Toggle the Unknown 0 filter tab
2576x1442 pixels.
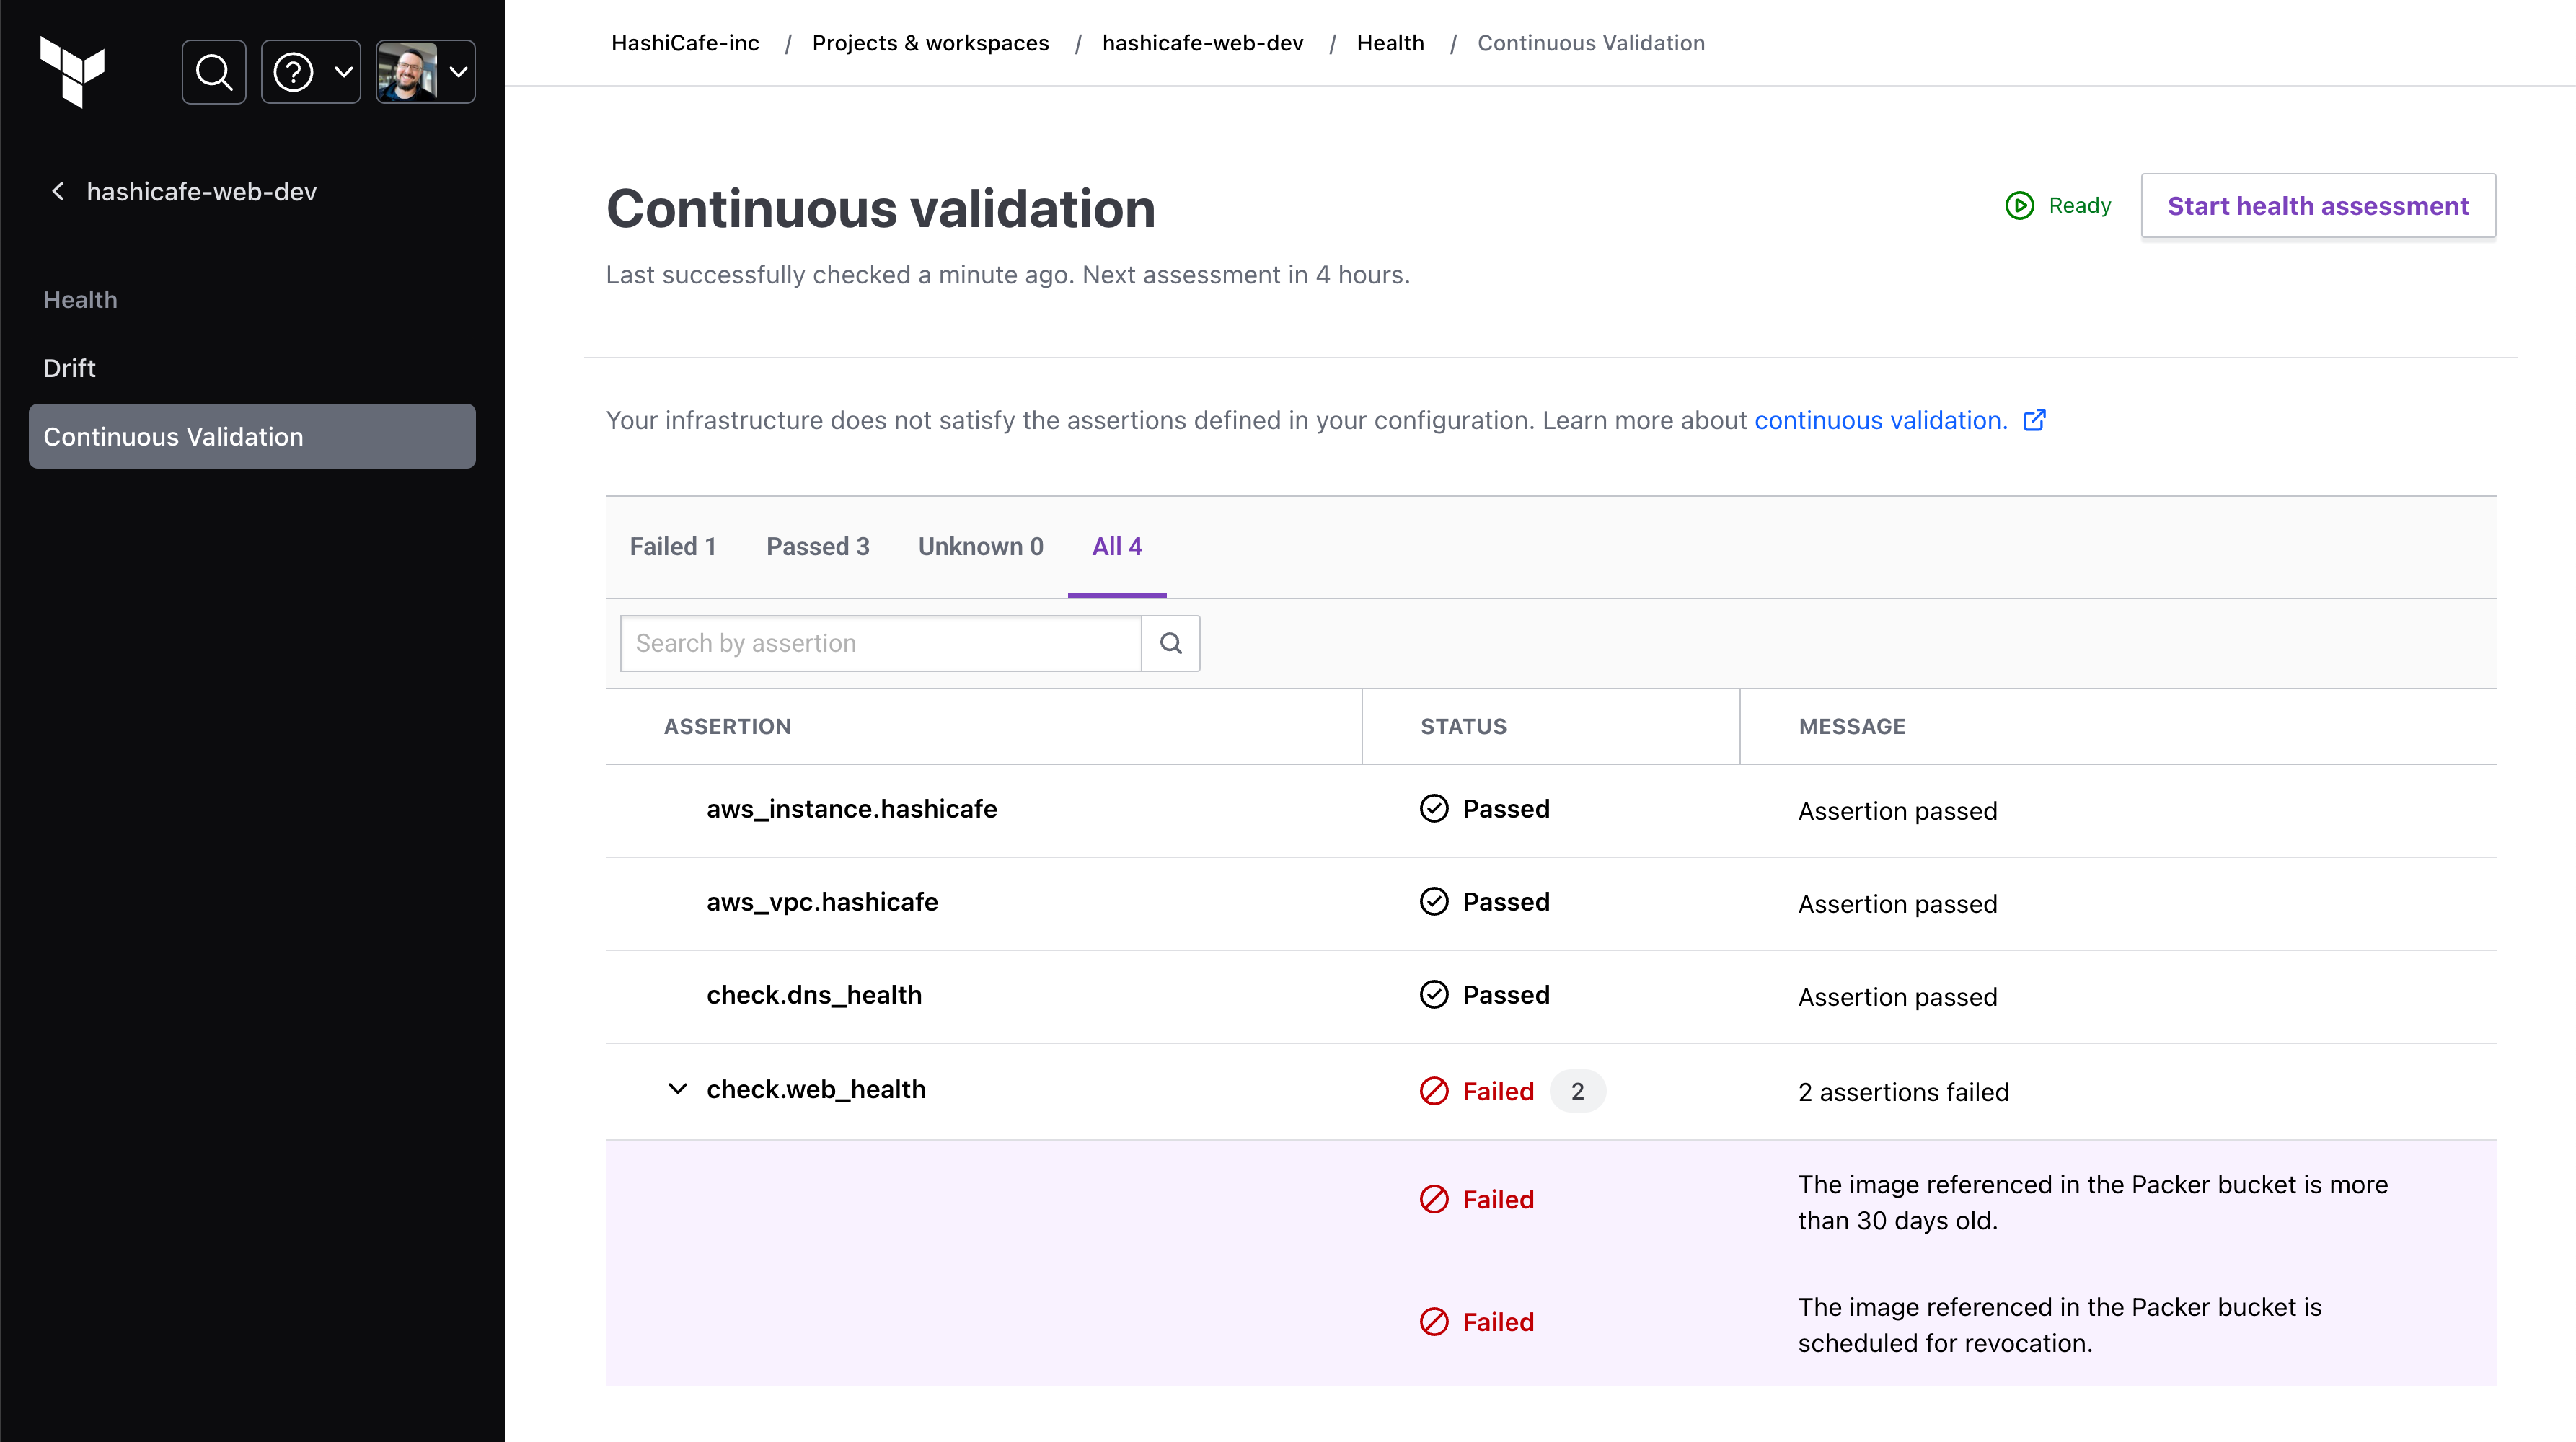(x=979, y=545)
